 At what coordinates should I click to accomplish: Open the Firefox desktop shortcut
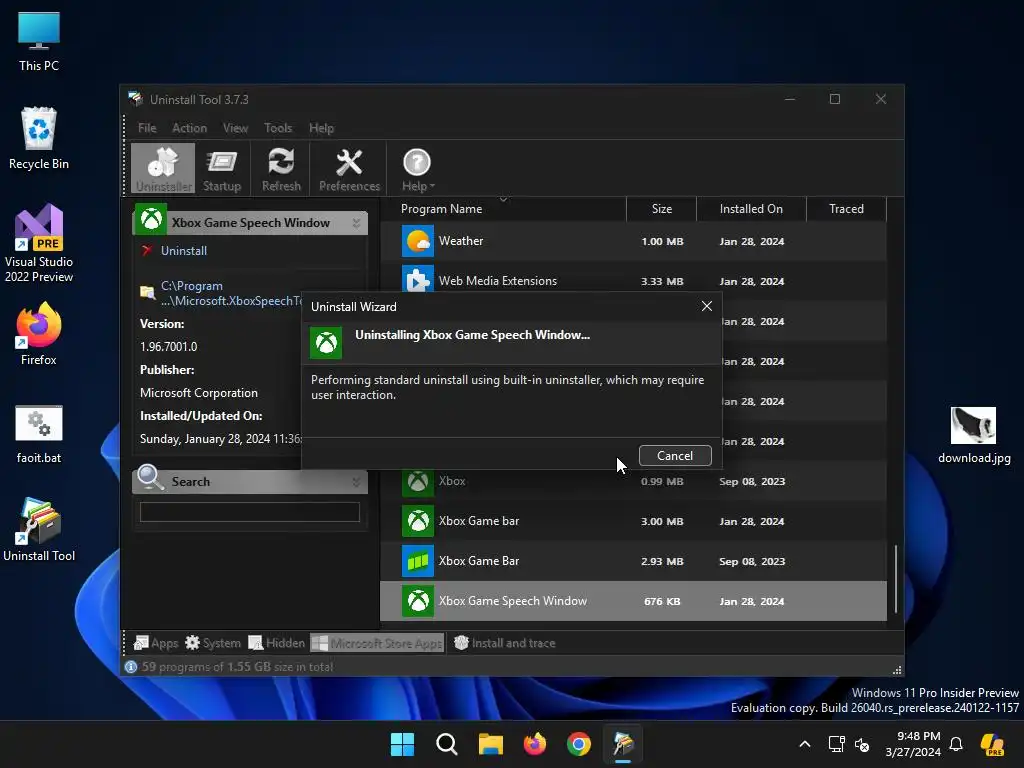point(39,334)
